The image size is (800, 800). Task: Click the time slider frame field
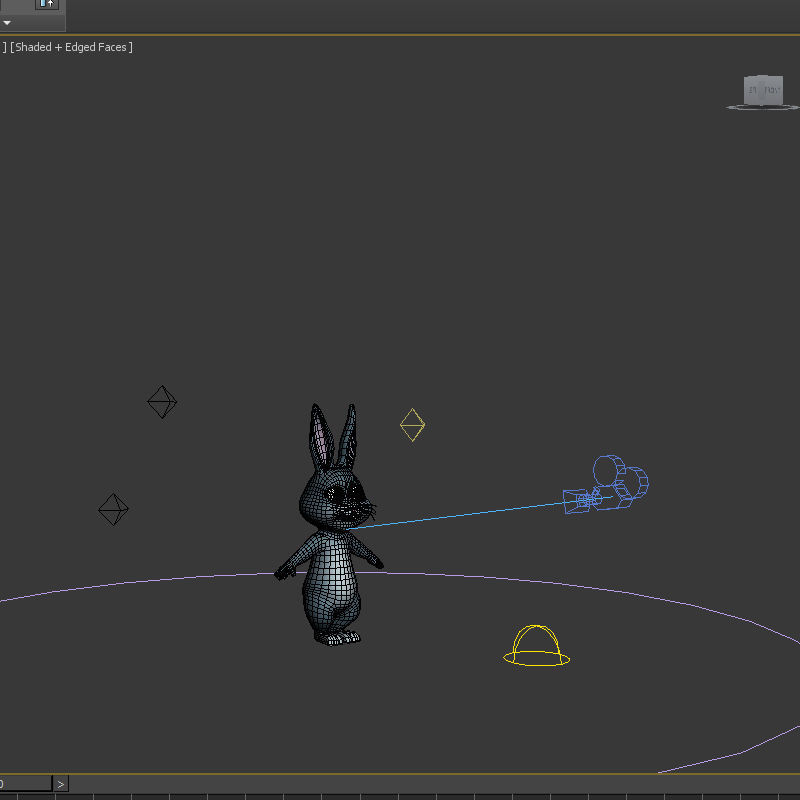pyautogui.click(x=26, y=784)
